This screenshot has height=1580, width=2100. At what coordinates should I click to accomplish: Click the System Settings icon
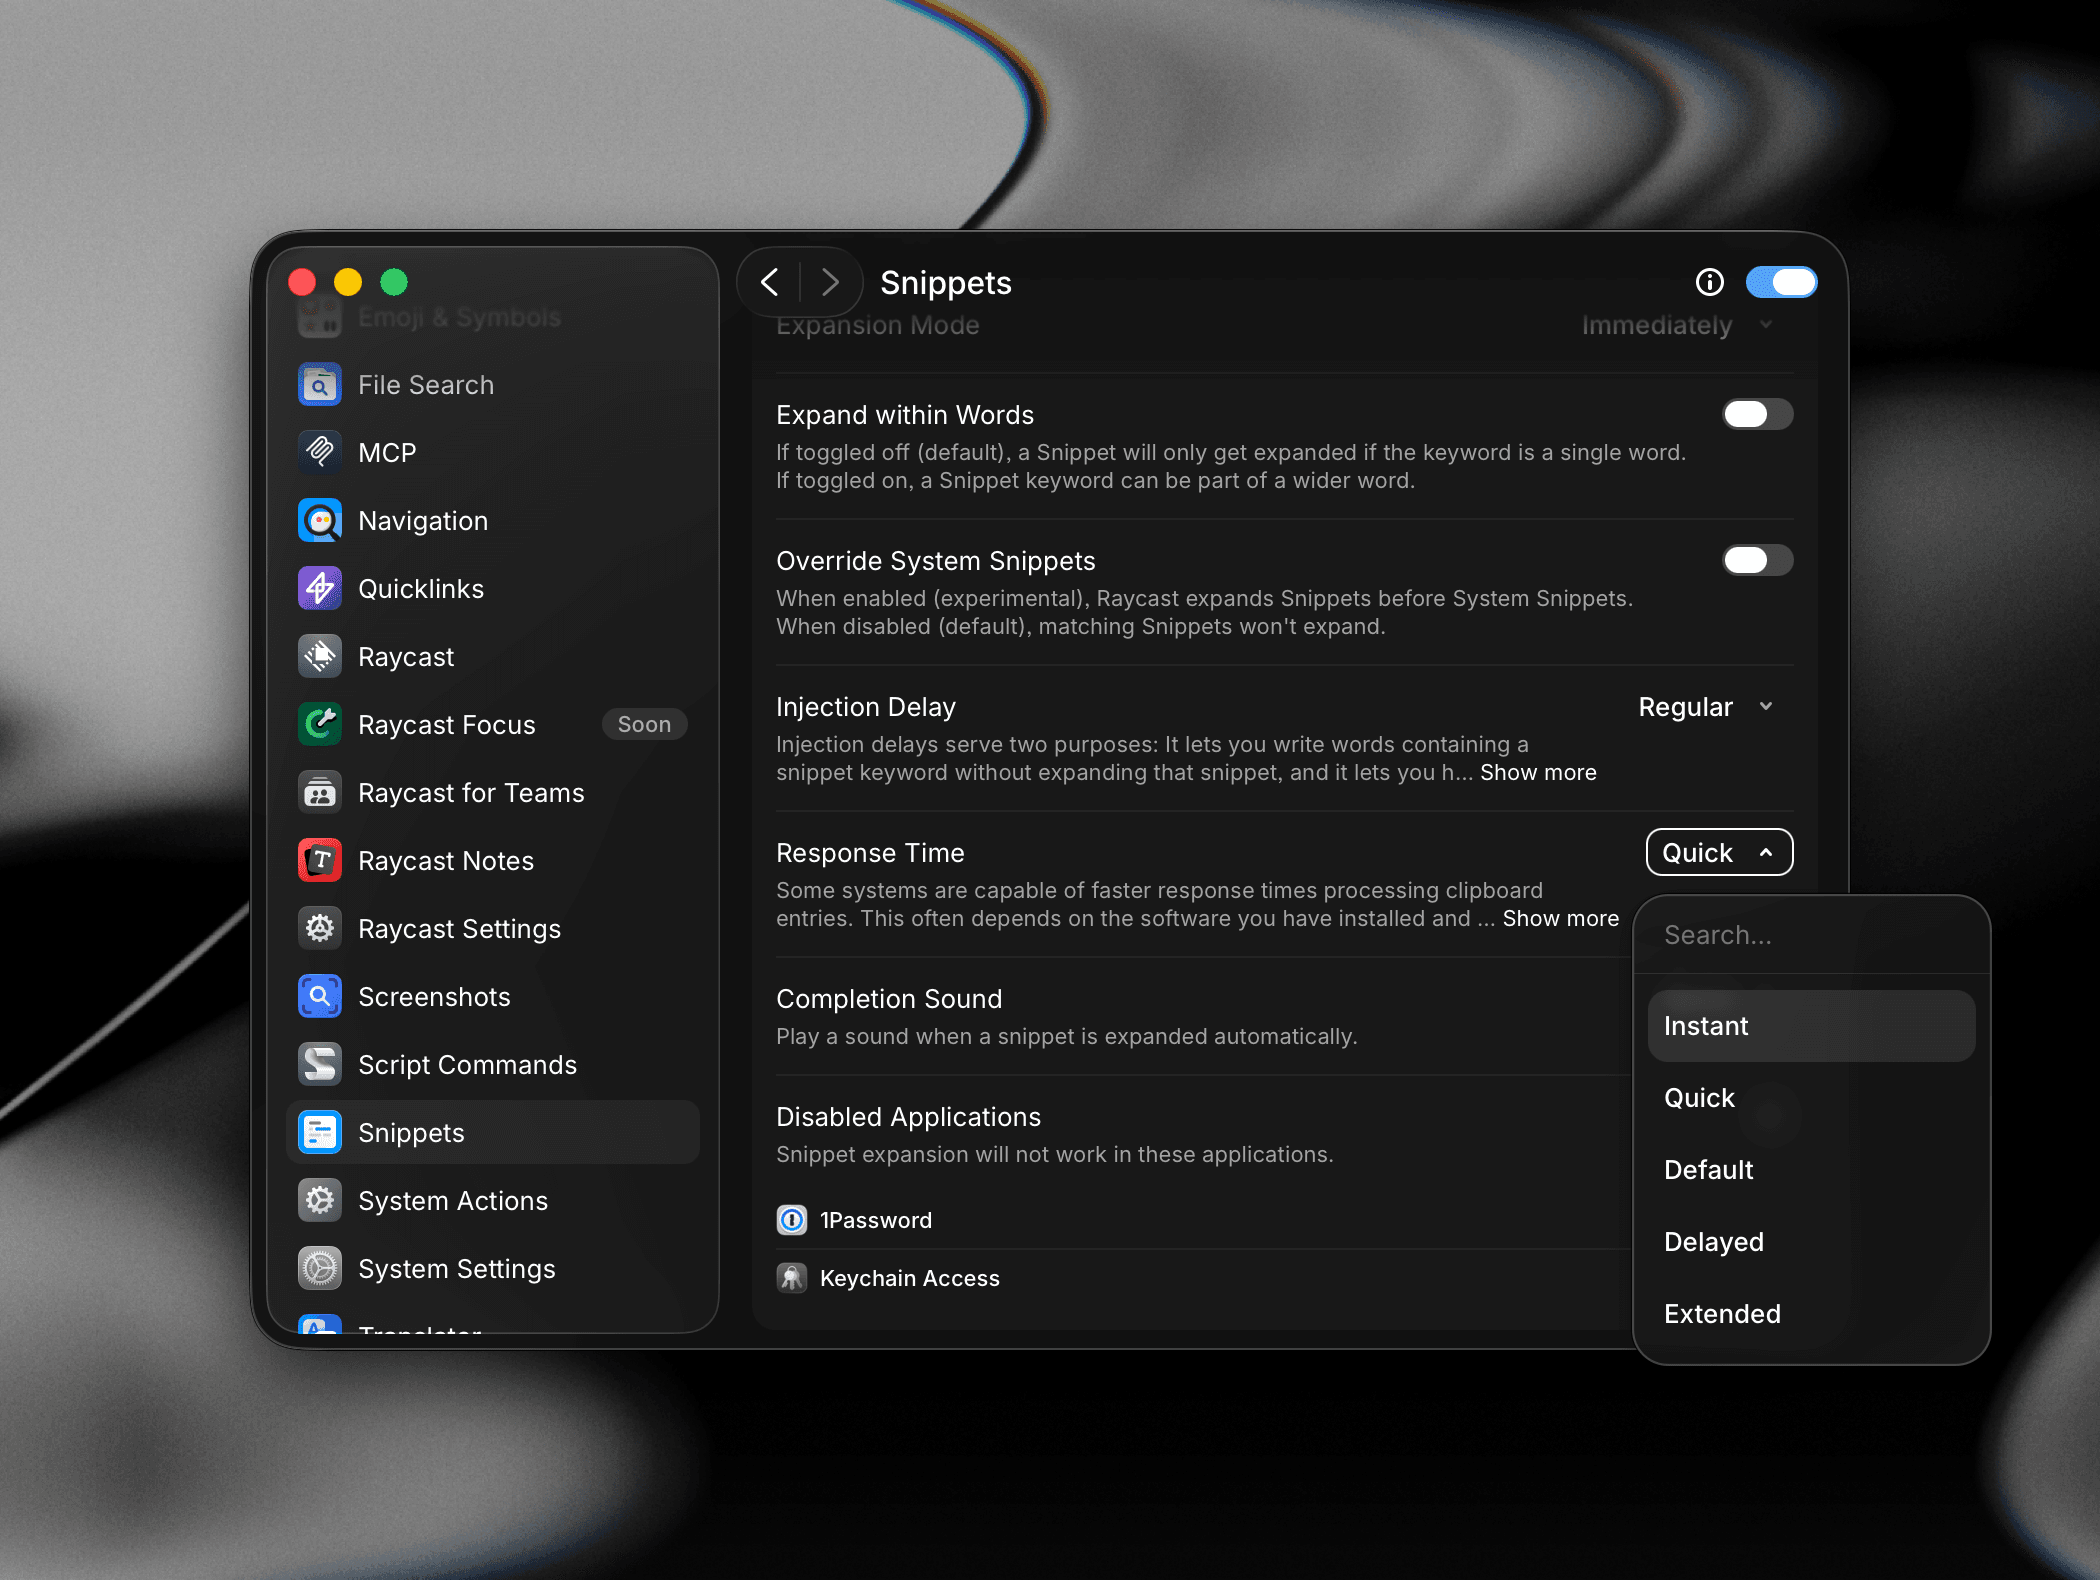point(320,1269)
